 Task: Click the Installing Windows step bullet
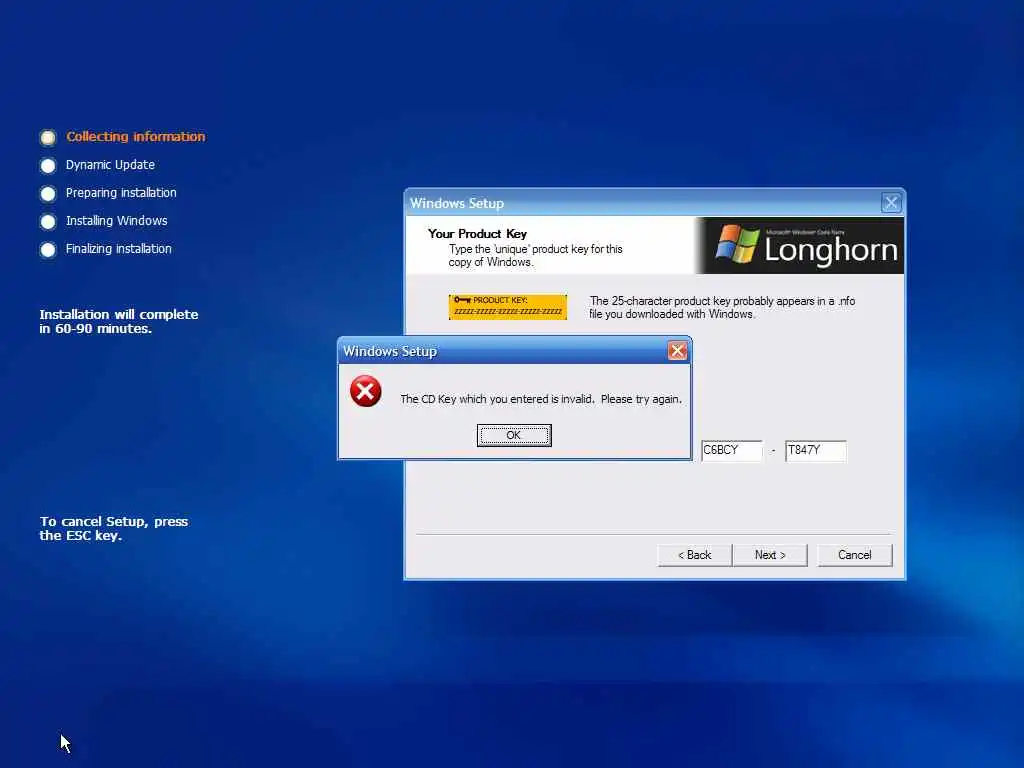pyautogui.click(x=48, y=221)
